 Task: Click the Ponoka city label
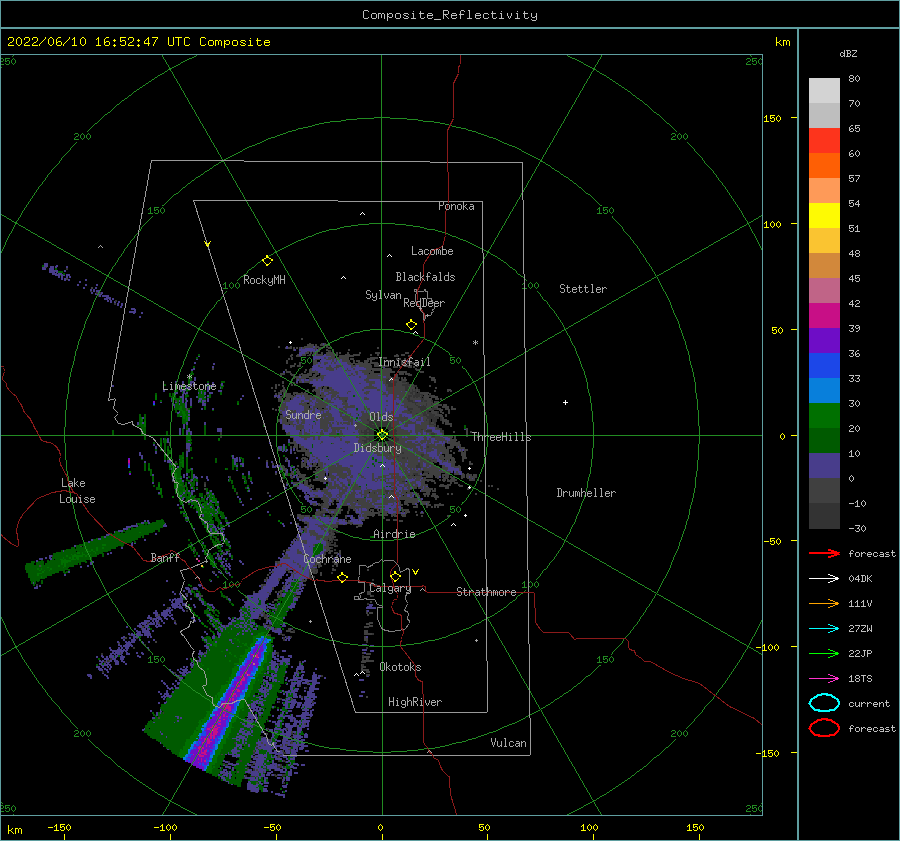pyautogui.click(x=456, y=206)
